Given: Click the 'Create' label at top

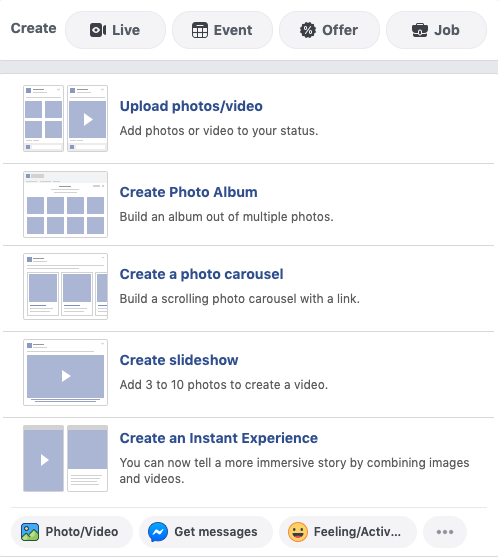Looking at the screenshot, I should (x=33, y=28).
